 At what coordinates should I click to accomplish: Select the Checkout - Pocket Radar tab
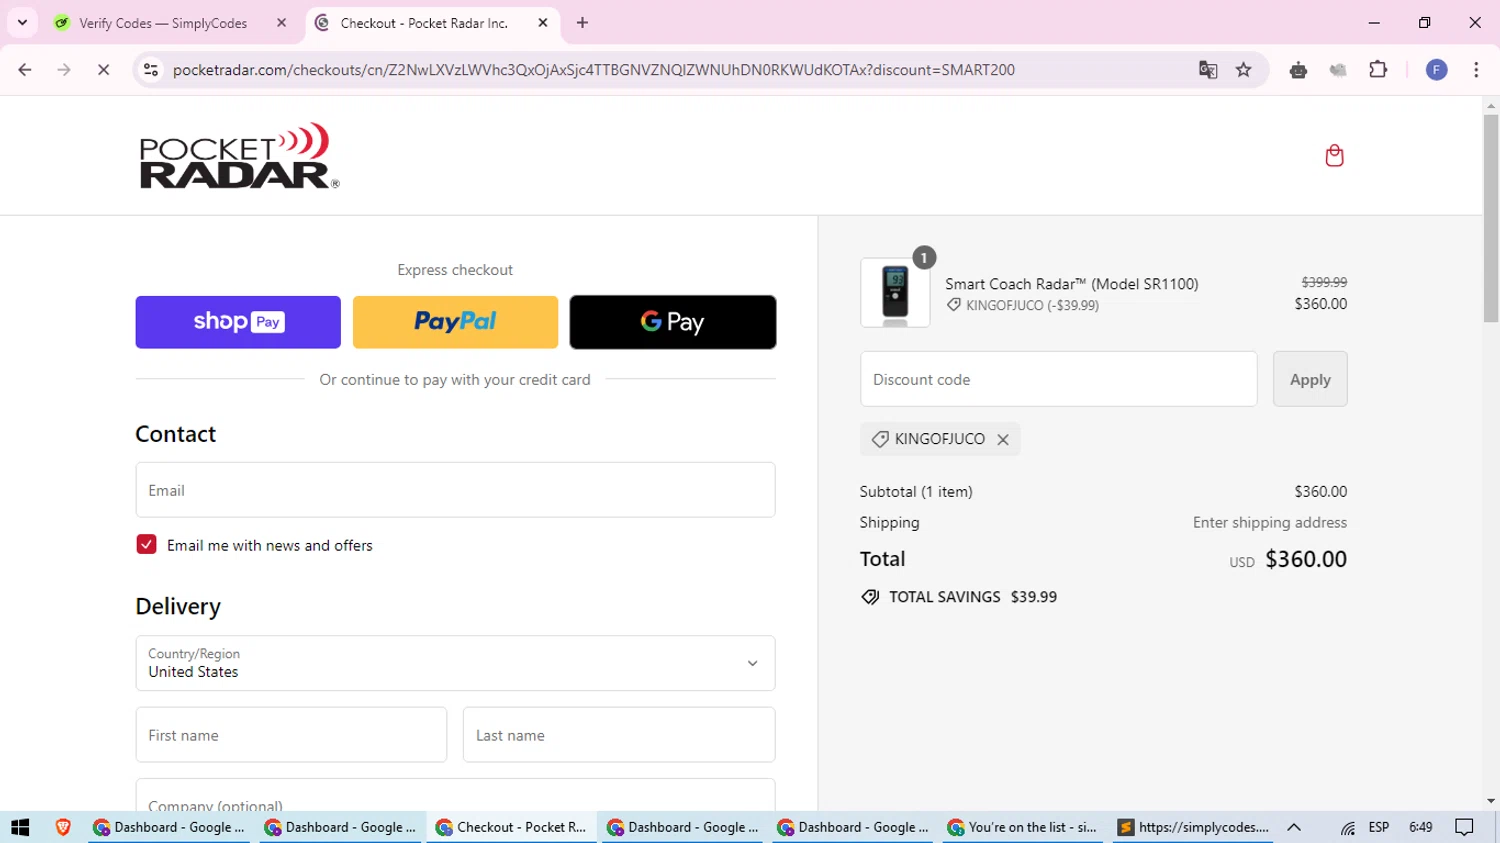[424, 23]
